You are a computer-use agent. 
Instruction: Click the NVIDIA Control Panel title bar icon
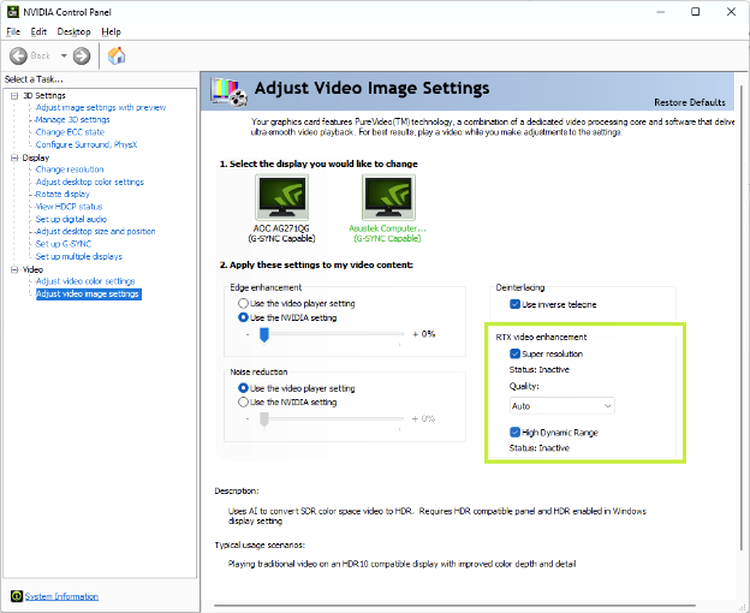click(13, 11)
